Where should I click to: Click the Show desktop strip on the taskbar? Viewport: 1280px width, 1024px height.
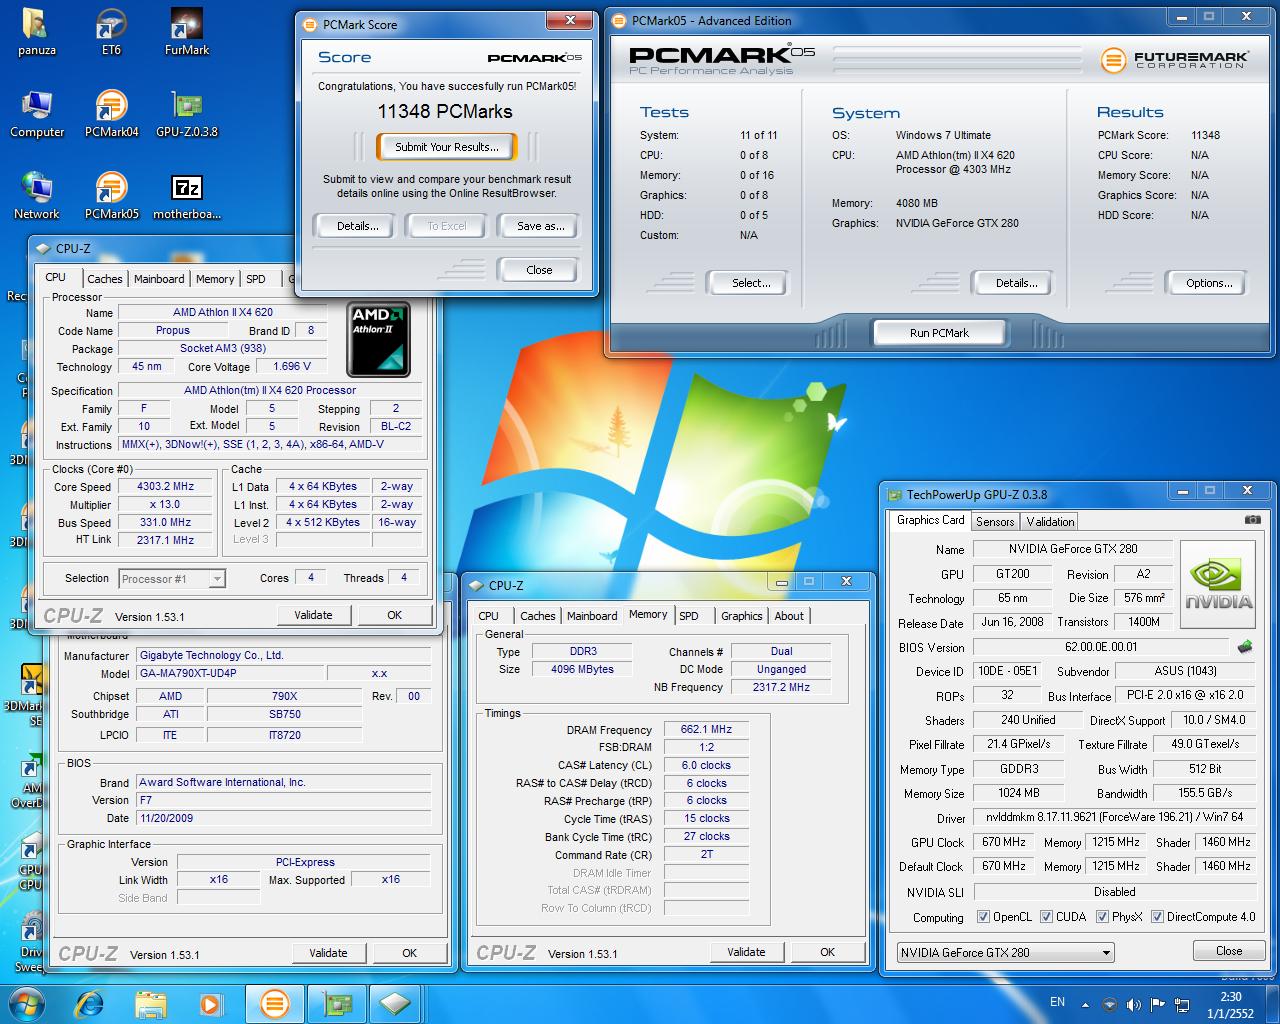(1273, 1004)
